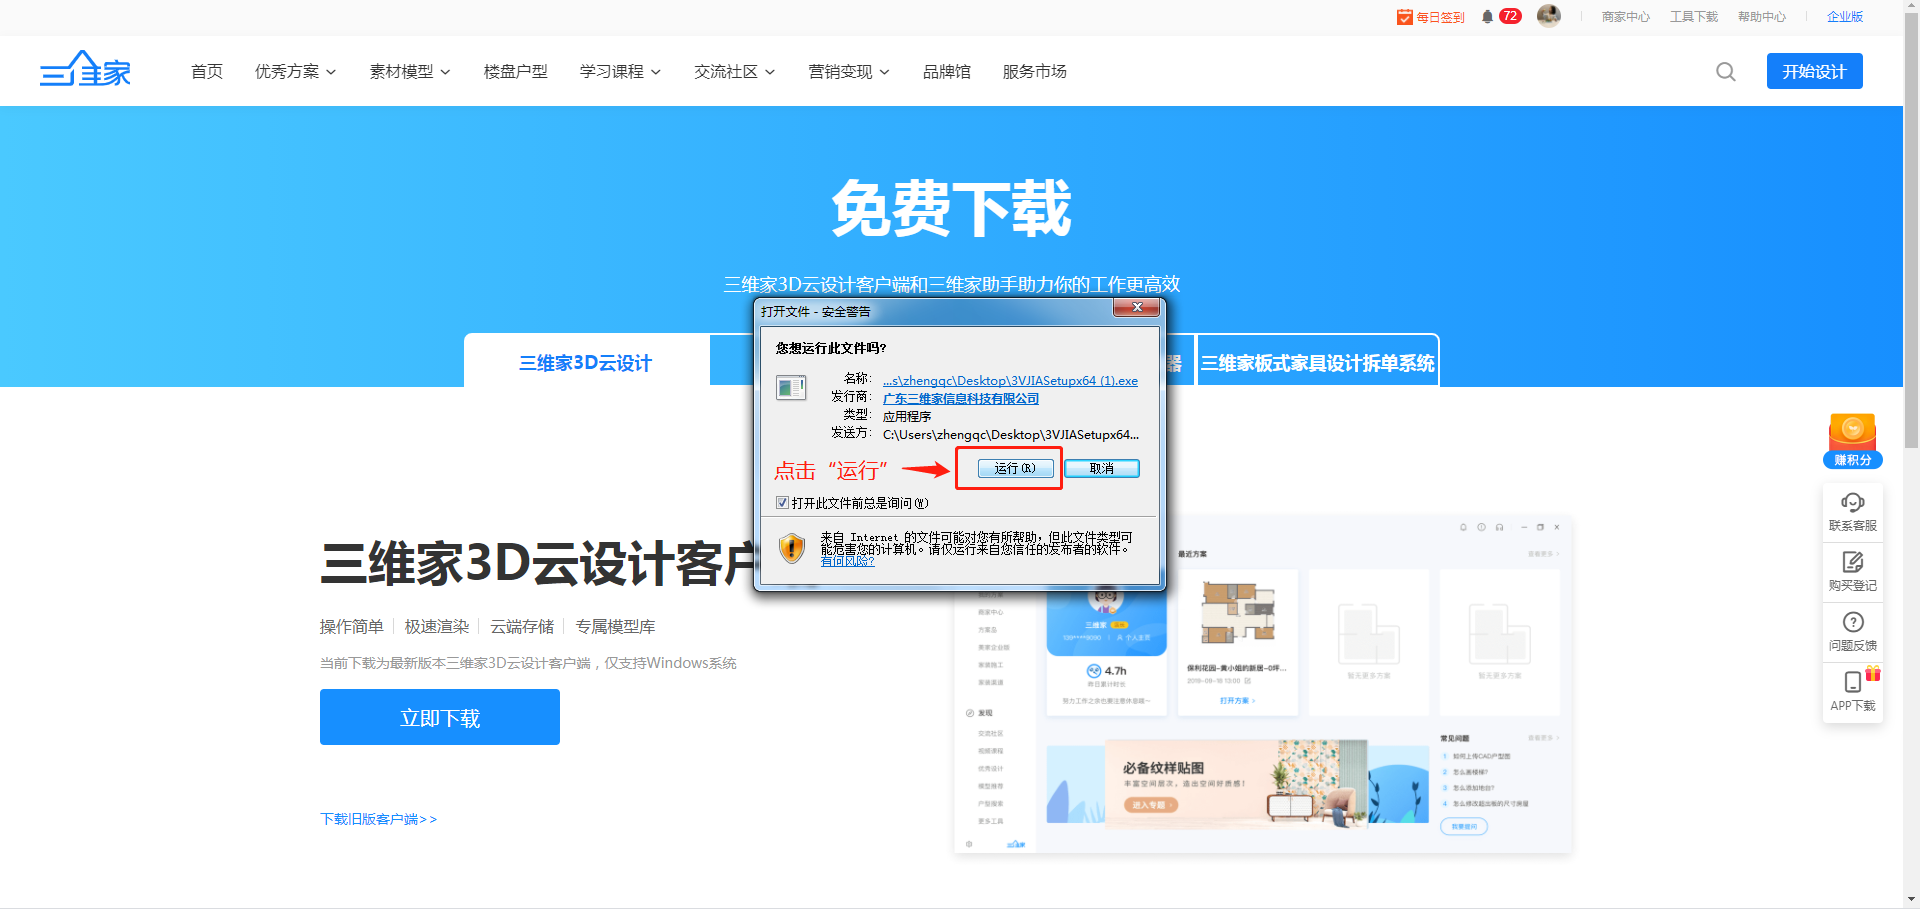The height and width of the screenshot is (909, 1920).
Task: Go to 首页 in the navigation
Action: pyautogui.click(x=207, y=72)
